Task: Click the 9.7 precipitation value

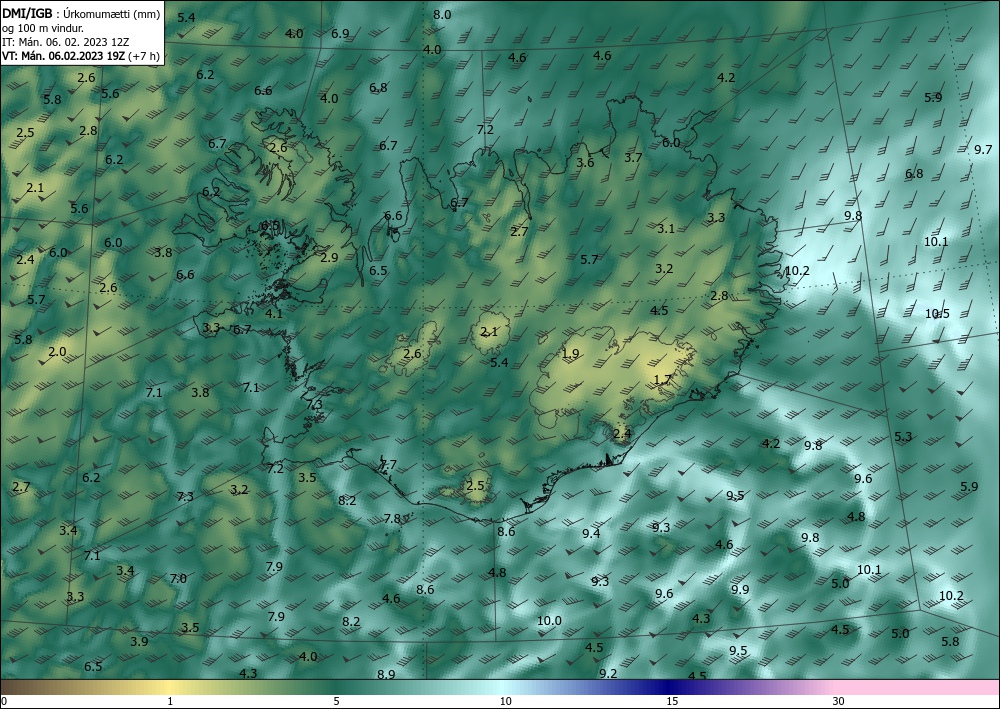Action: tap(983, 149)
